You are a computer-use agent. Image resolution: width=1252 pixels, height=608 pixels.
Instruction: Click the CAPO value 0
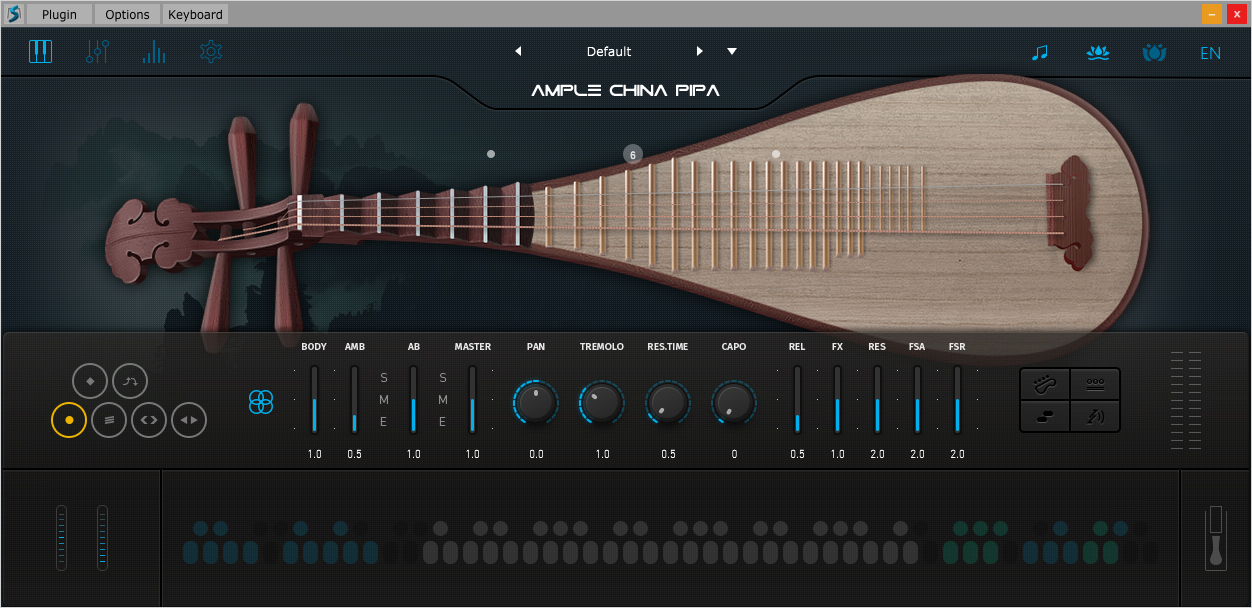pyautogui.click(x=734, y=454)
